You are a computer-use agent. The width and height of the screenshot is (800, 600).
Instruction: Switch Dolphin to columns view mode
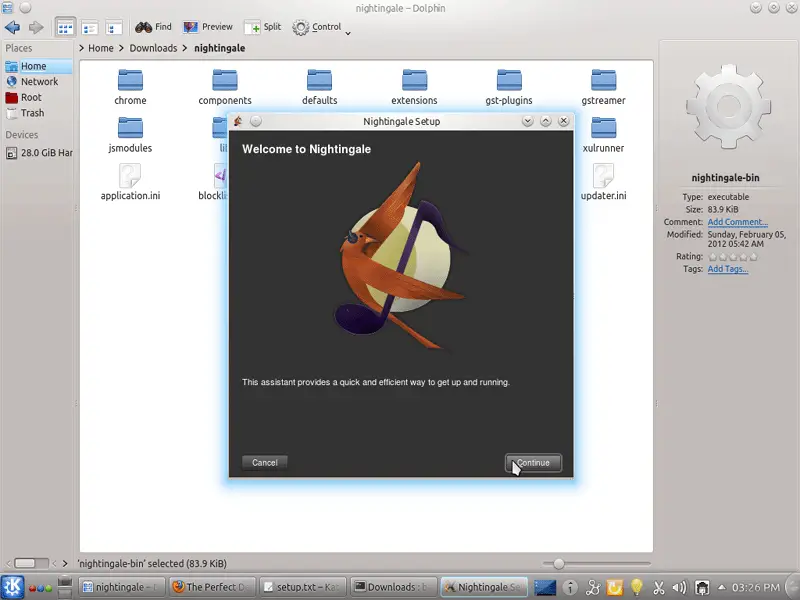click(x=113, y=28)
